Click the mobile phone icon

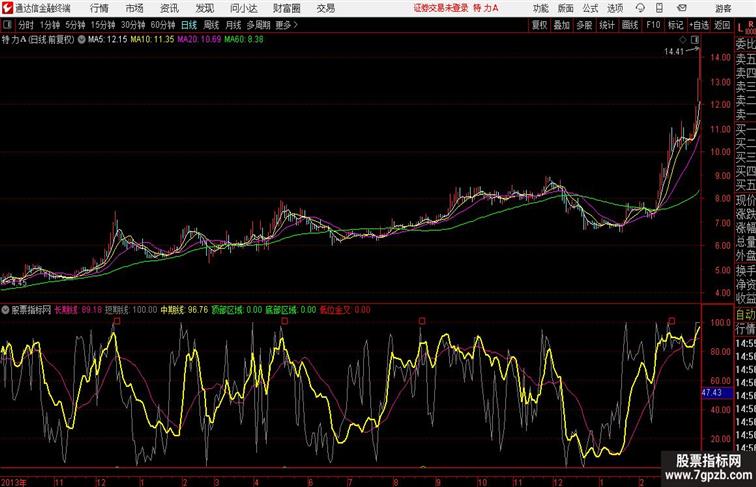[x=659, y=8]
